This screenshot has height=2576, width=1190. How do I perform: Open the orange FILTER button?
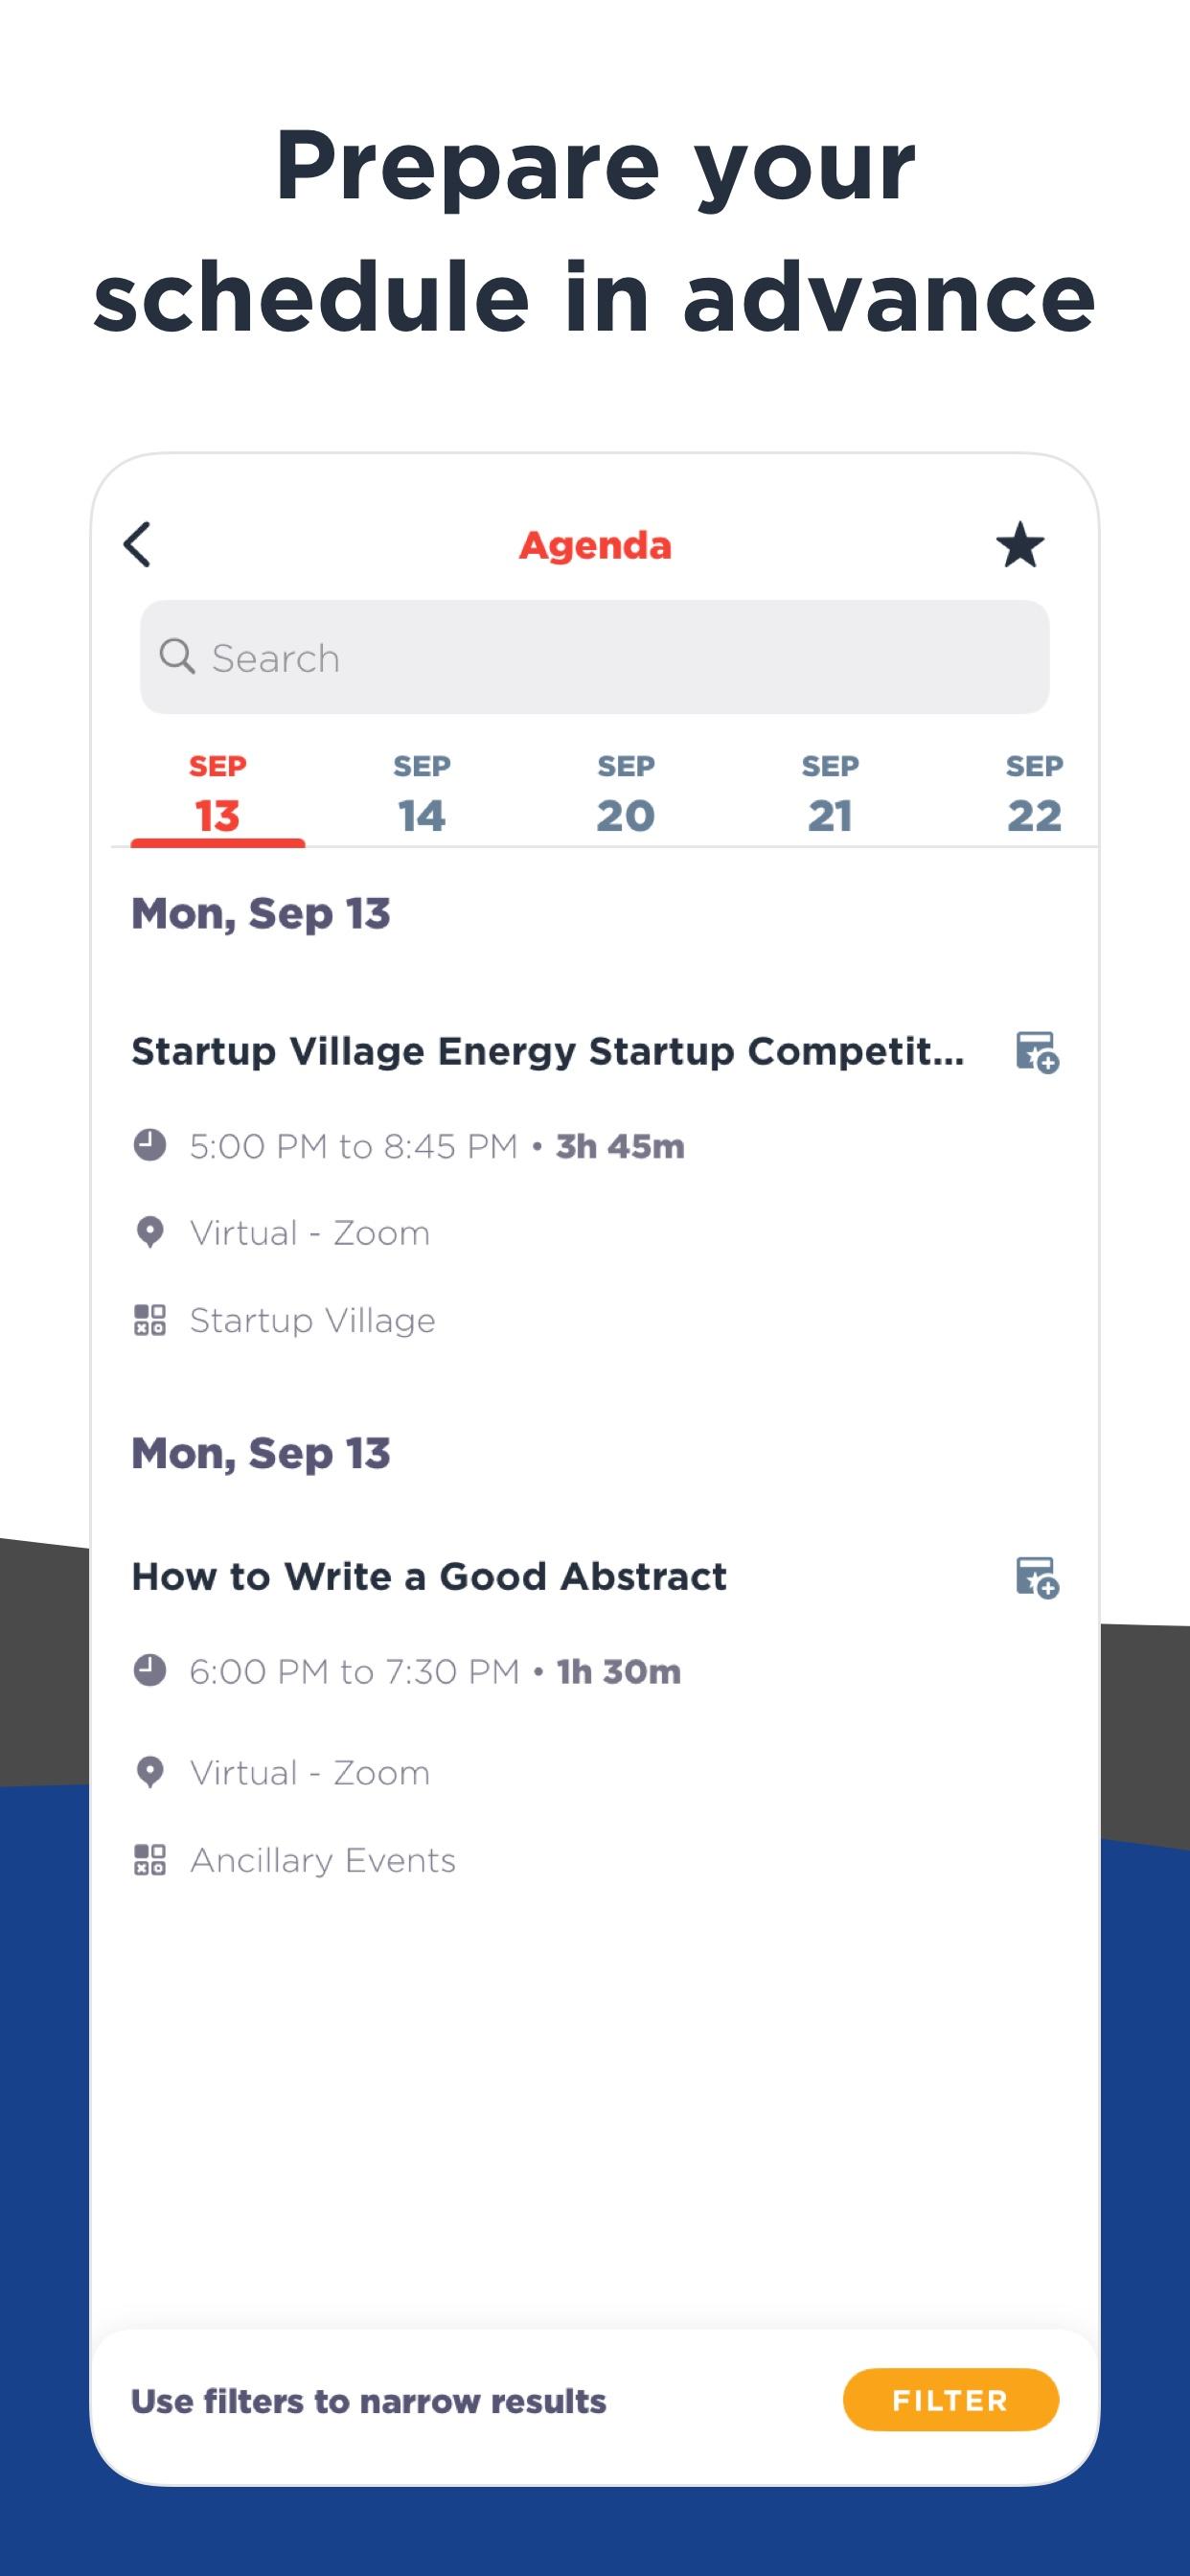pyautogui.click(x=951, y=2400)
